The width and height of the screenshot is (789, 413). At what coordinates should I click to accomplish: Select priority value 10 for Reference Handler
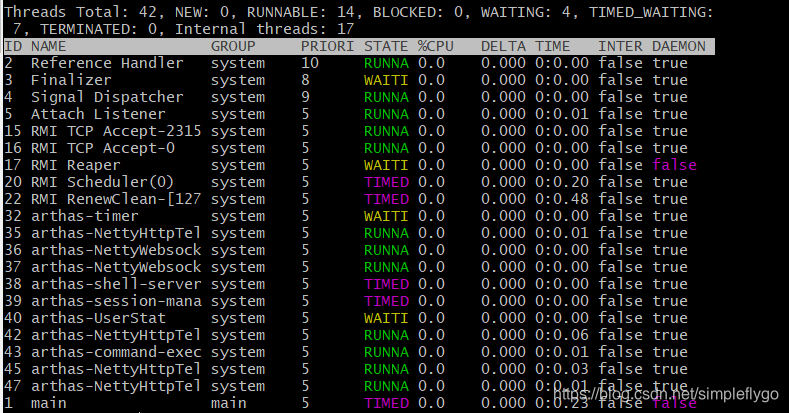310,63
